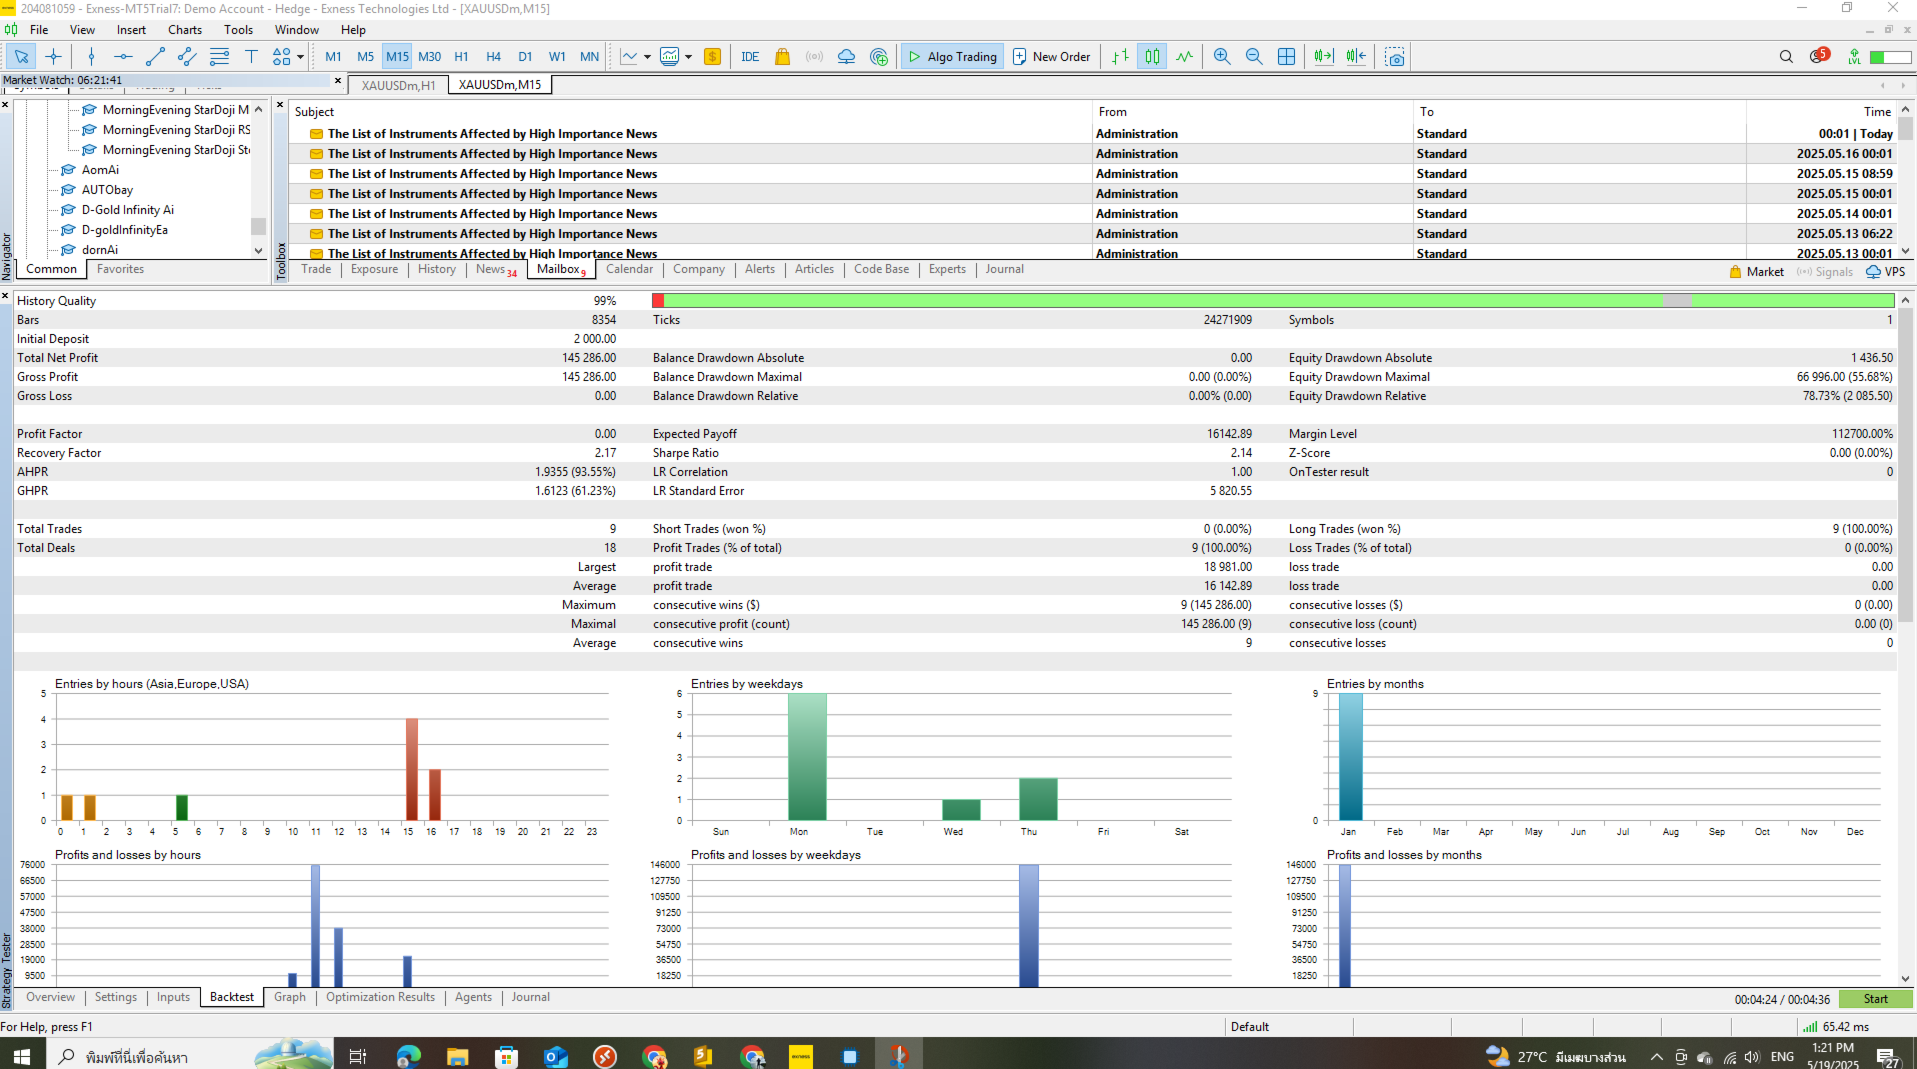
Task: Select the trendline drawing tool
Action: point(155,57)
